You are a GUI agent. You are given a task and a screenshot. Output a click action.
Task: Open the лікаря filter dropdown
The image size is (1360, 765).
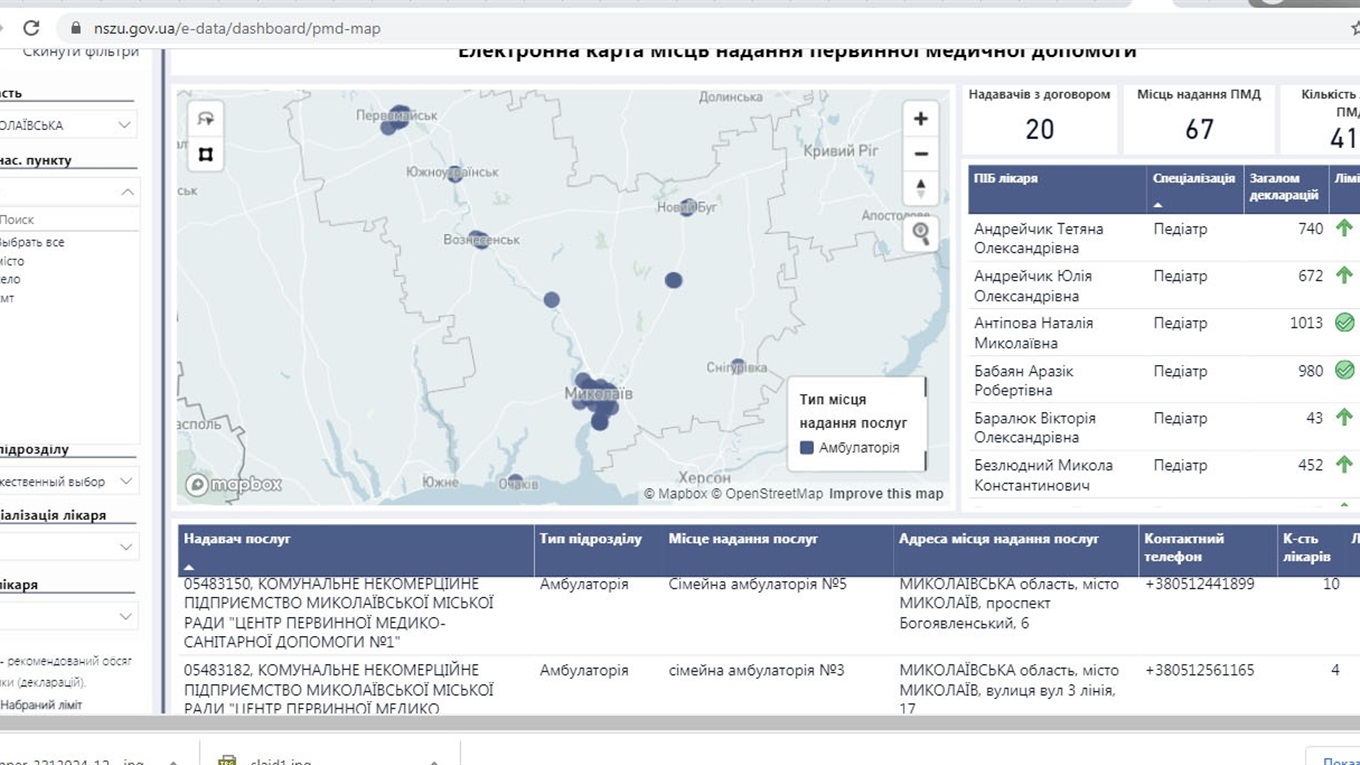[x=68, y=616]
